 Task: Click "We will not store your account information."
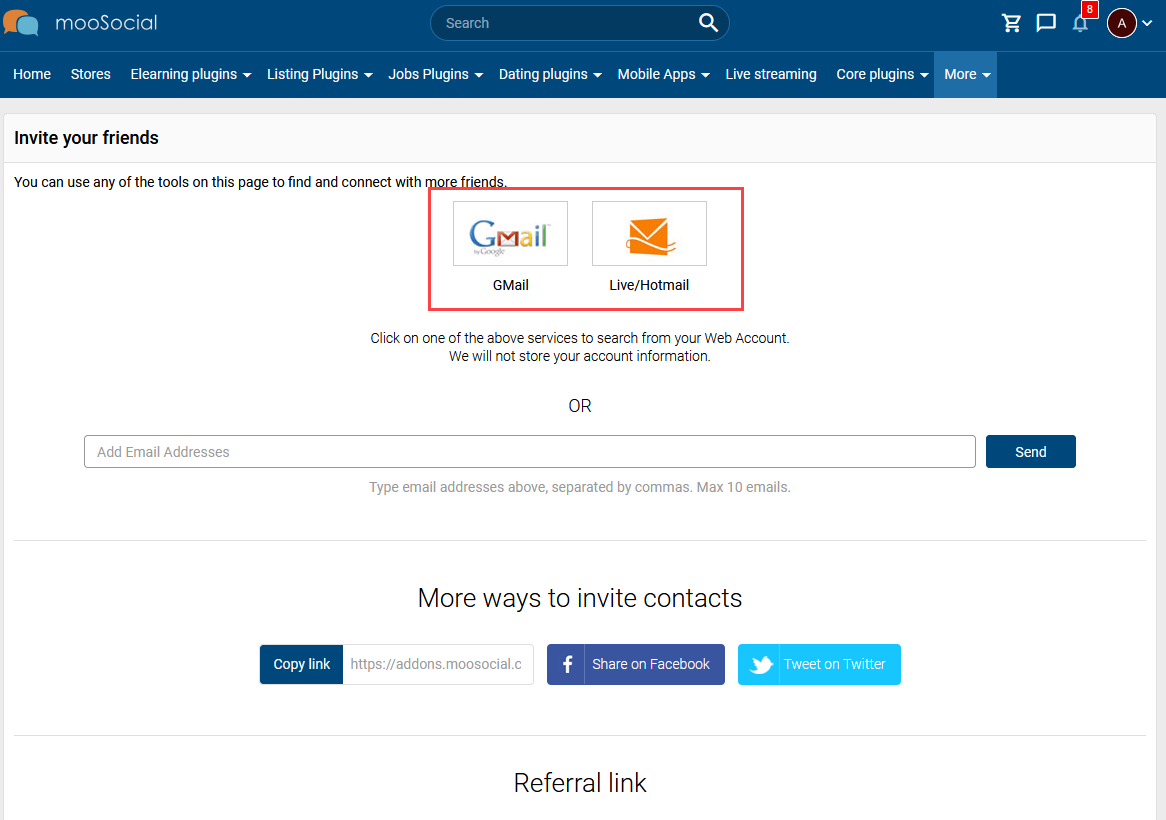(580, 356)
